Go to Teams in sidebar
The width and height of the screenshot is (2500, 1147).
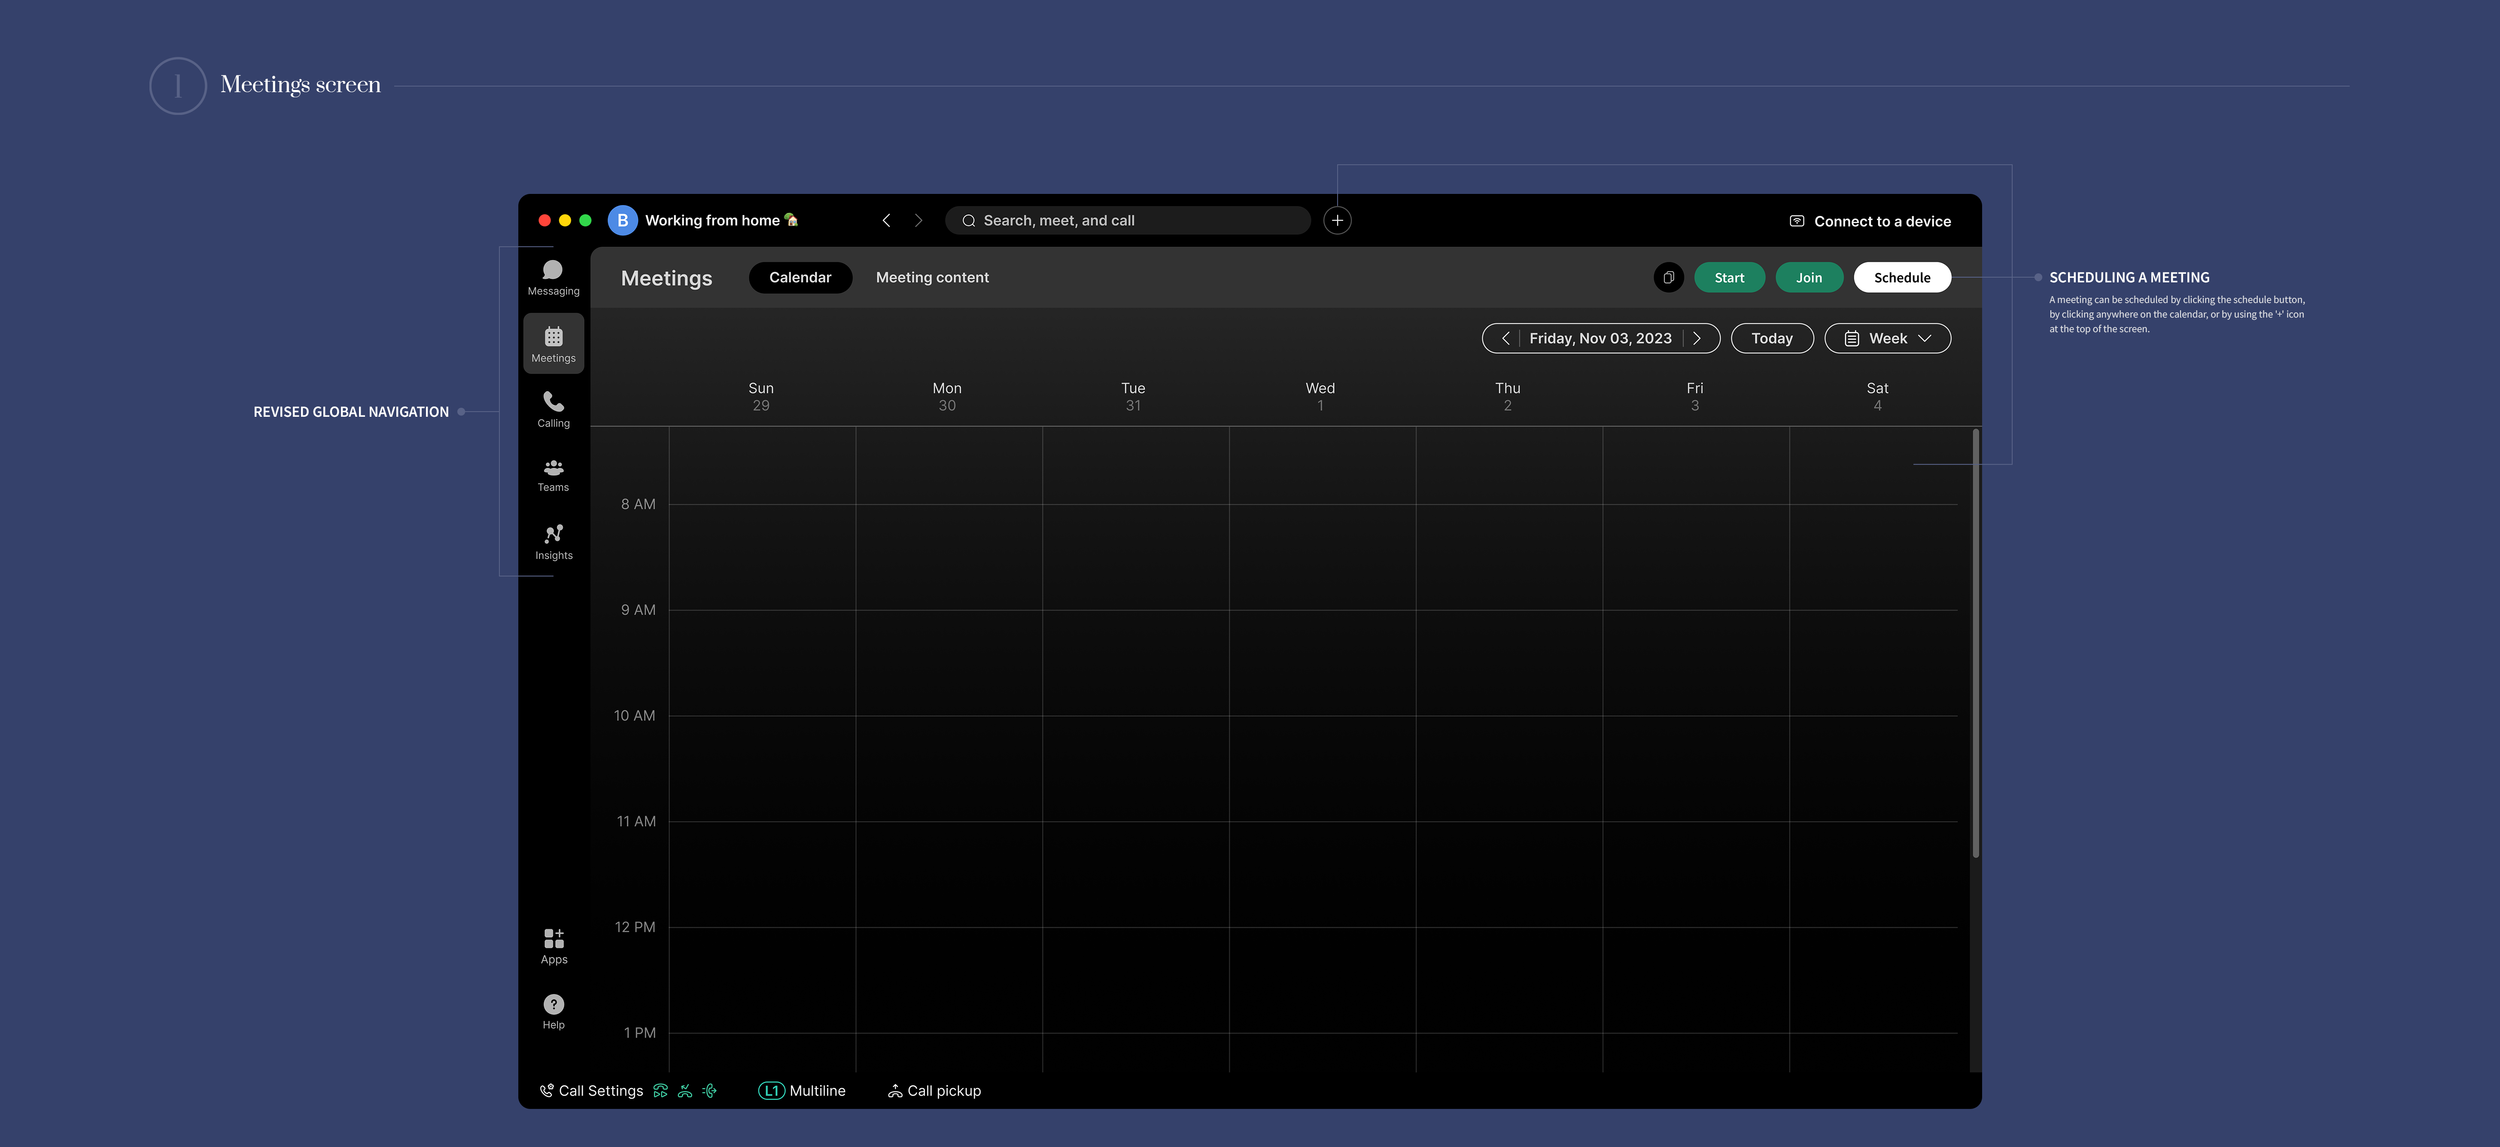(x=553, y=476)
